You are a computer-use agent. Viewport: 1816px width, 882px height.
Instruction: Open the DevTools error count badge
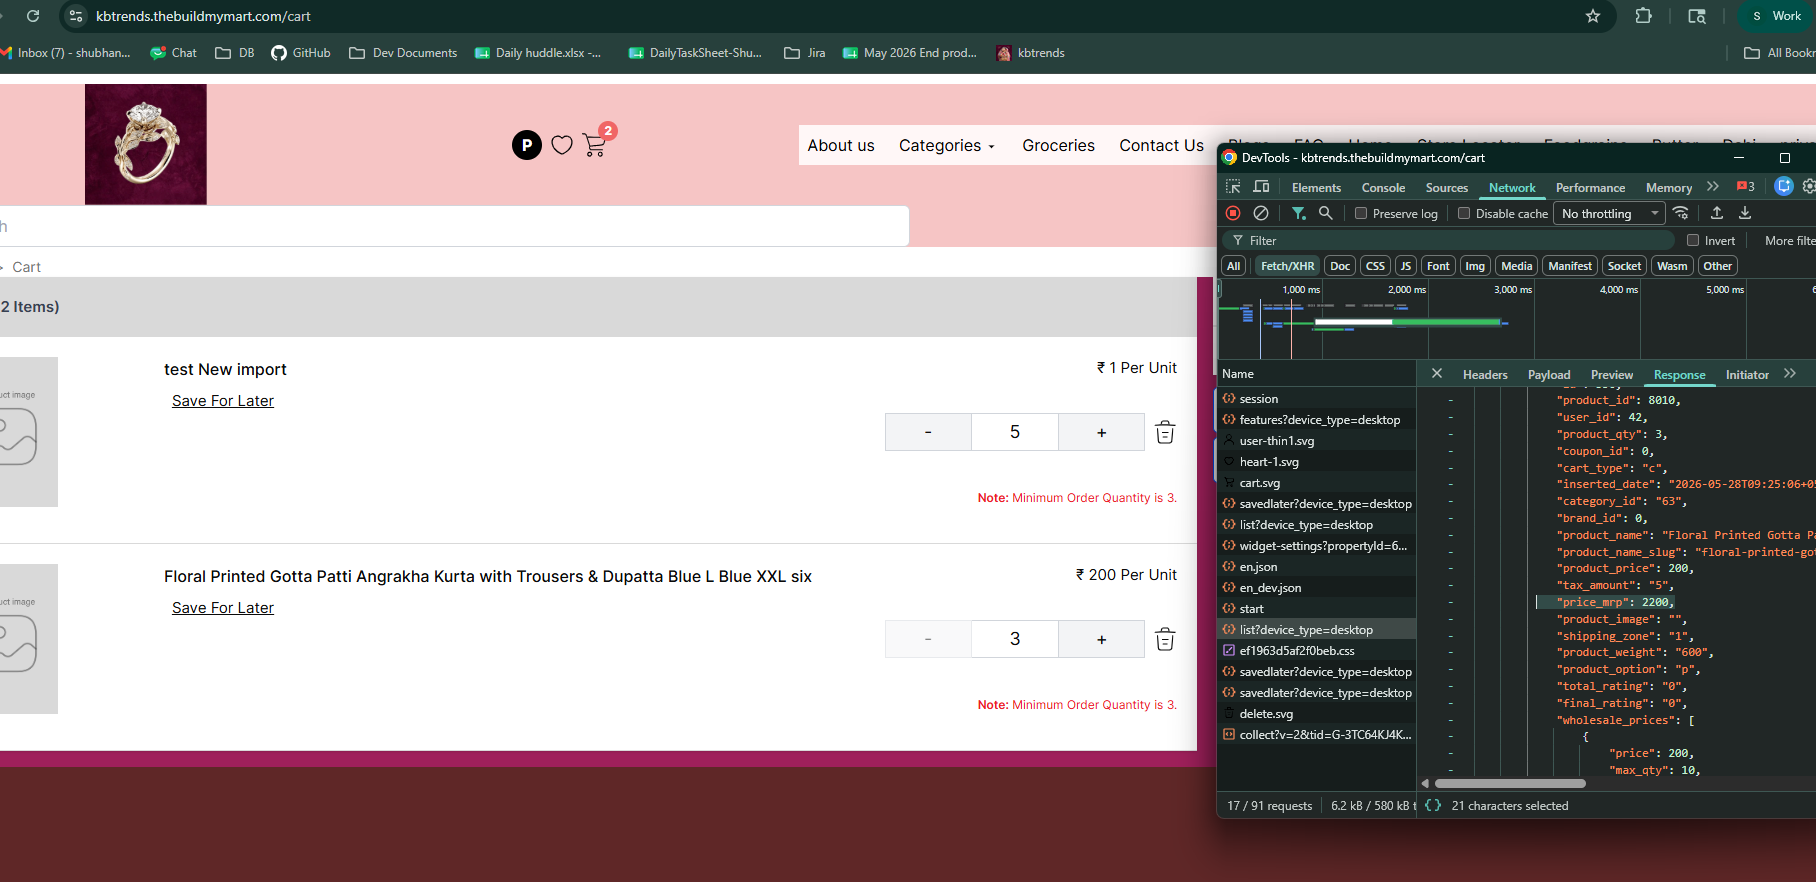(1746, 187)
